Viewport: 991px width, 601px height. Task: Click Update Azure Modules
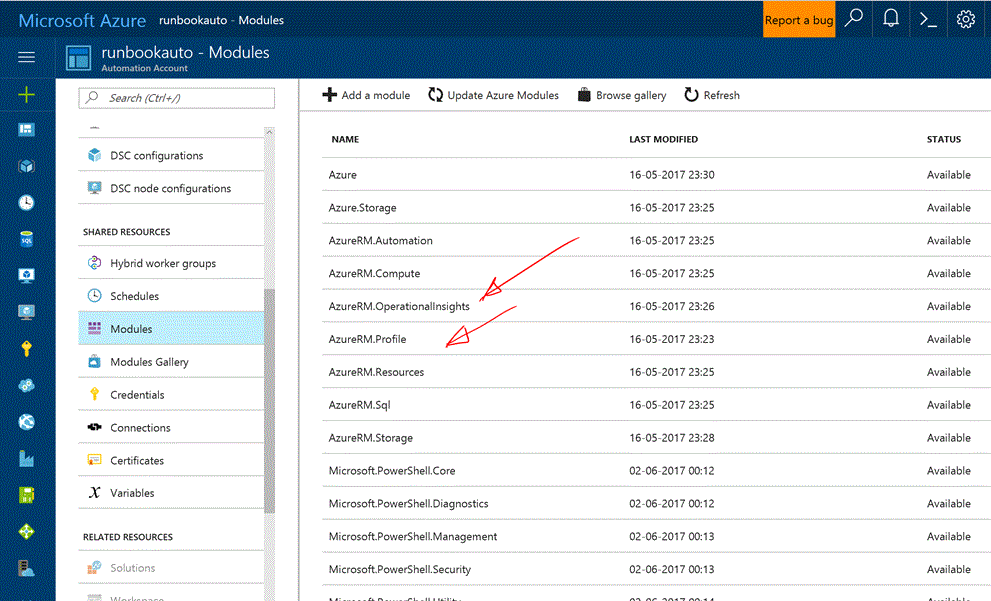click(494, 95)
